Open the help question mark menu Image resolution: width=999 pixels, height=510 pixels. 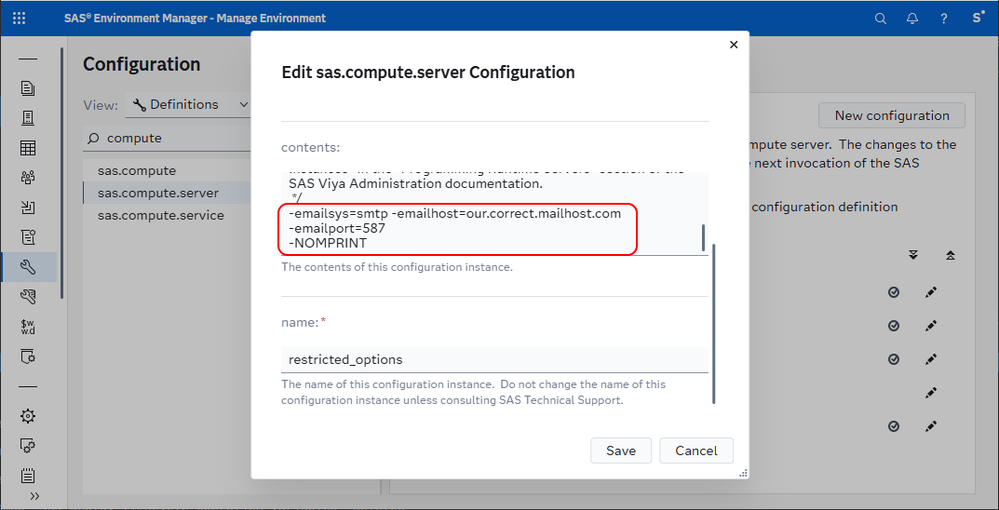(x=944, y=18)
